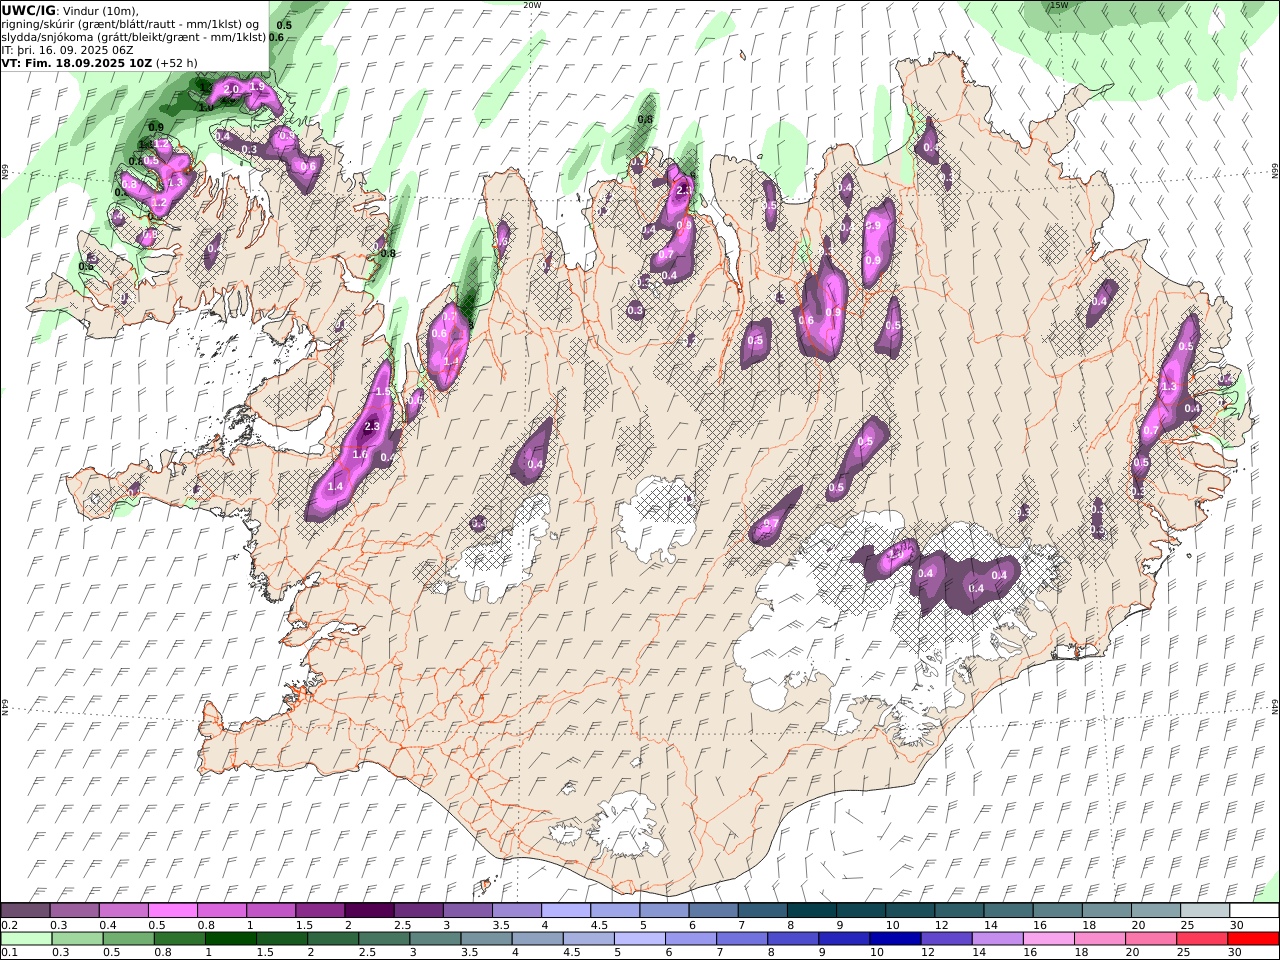Pick dark purple snow swatch between 2 and 2.5
Viewport: 1280px width, 960px height.
pos(369,910)
